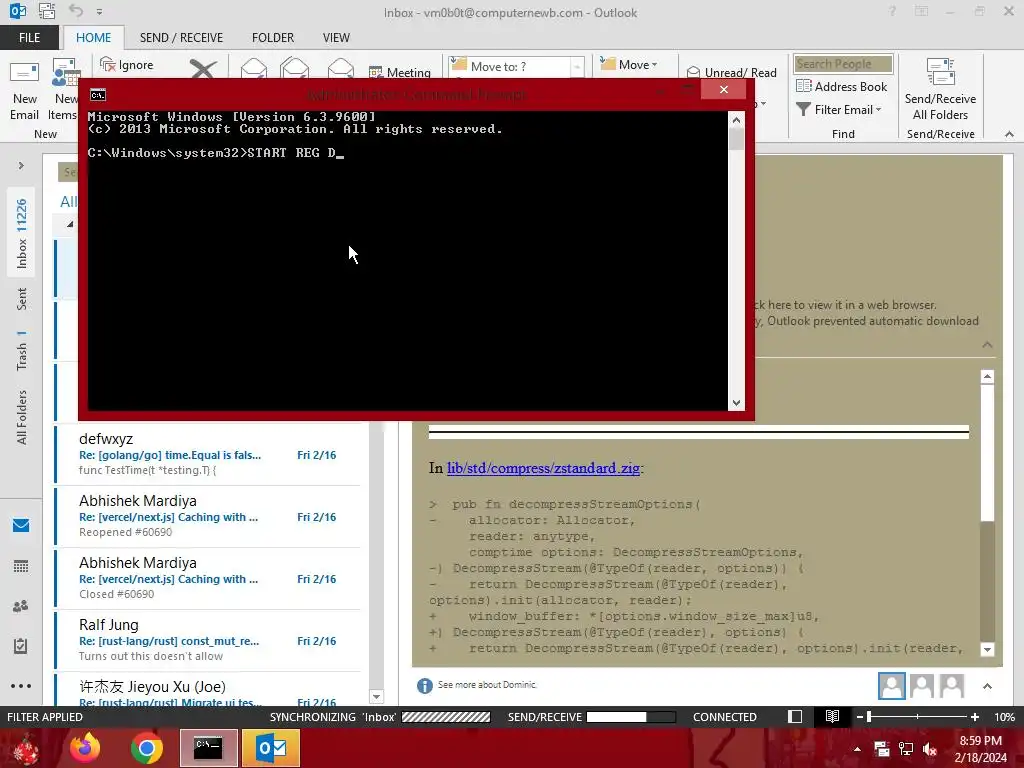Click the Send/Receive quick access toolbar icon
The width and height of the screenshot is (1024, 768).
(46, 11)
